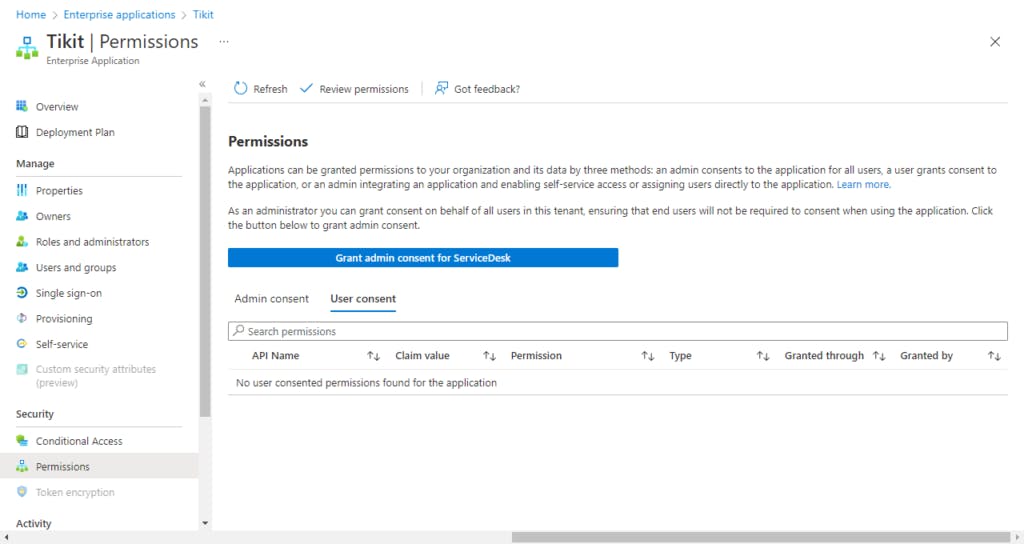
Task: Sort by Granted through column arrows
Action: click(879, 356)
